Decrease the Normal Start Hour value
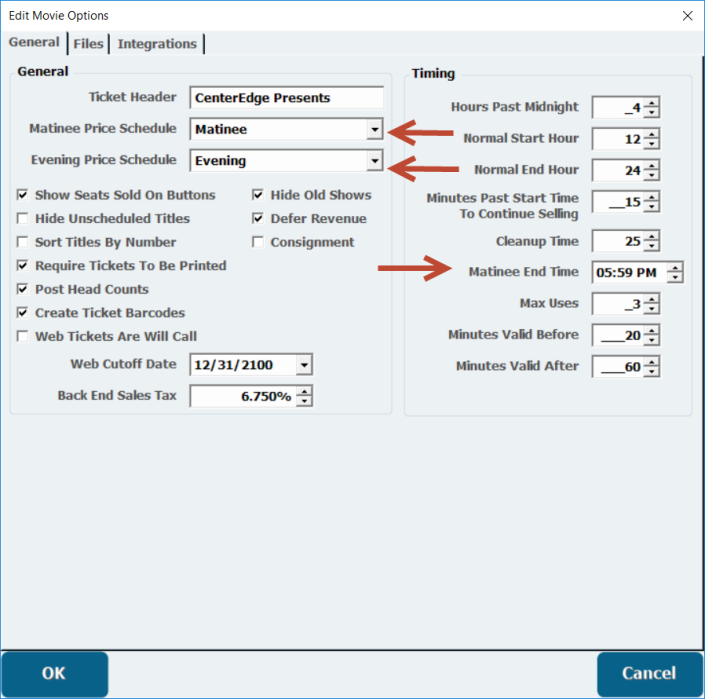The height and width of the screenshot is (699, 705). click(652, 144)
